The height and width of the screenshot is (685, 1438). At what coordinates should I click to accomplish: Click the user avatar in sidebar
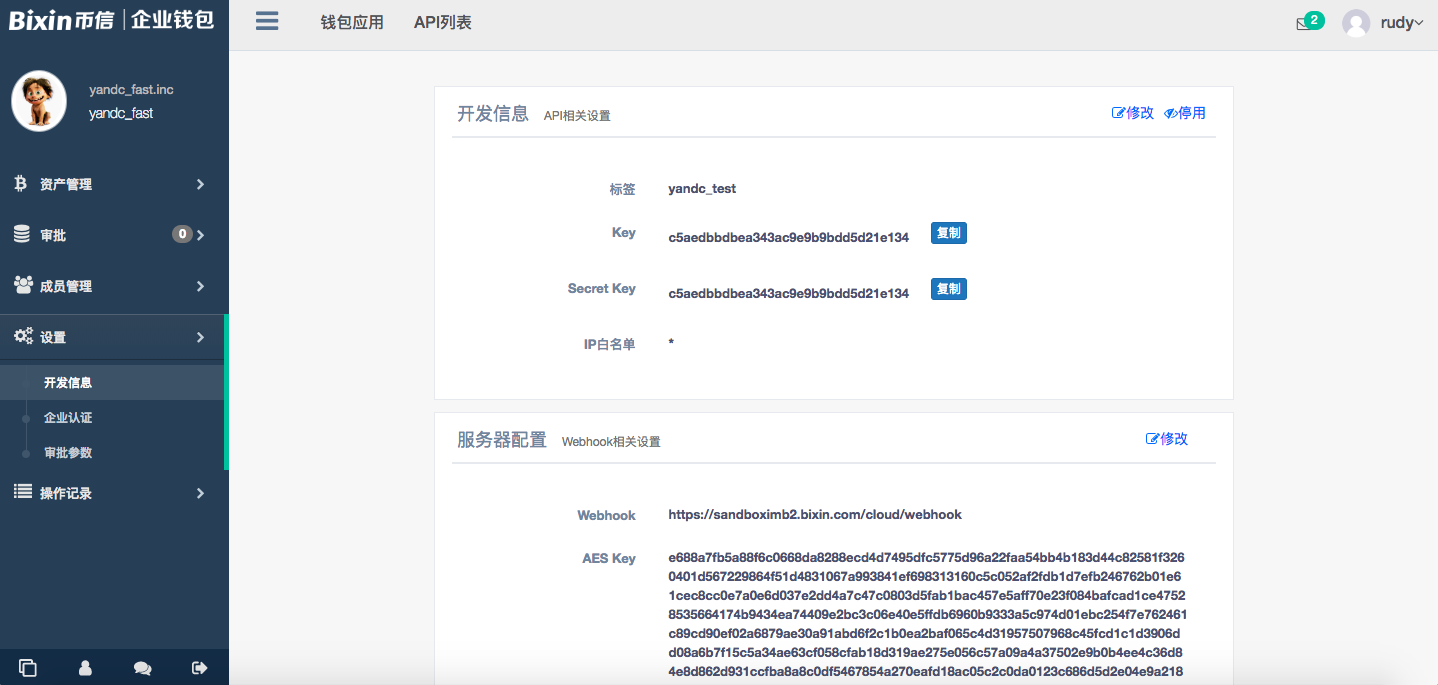pyautogui.click(x=39, y=101)
